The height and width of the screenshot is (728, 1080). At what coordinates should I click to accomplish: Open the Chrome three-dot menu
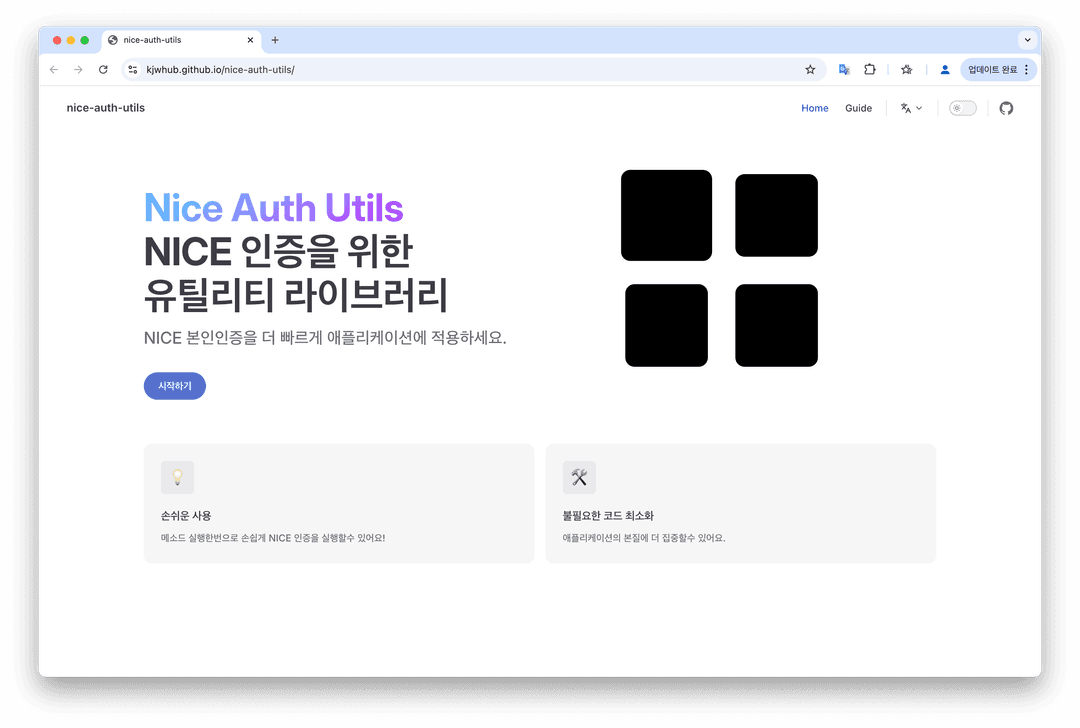click(1026, 70)
